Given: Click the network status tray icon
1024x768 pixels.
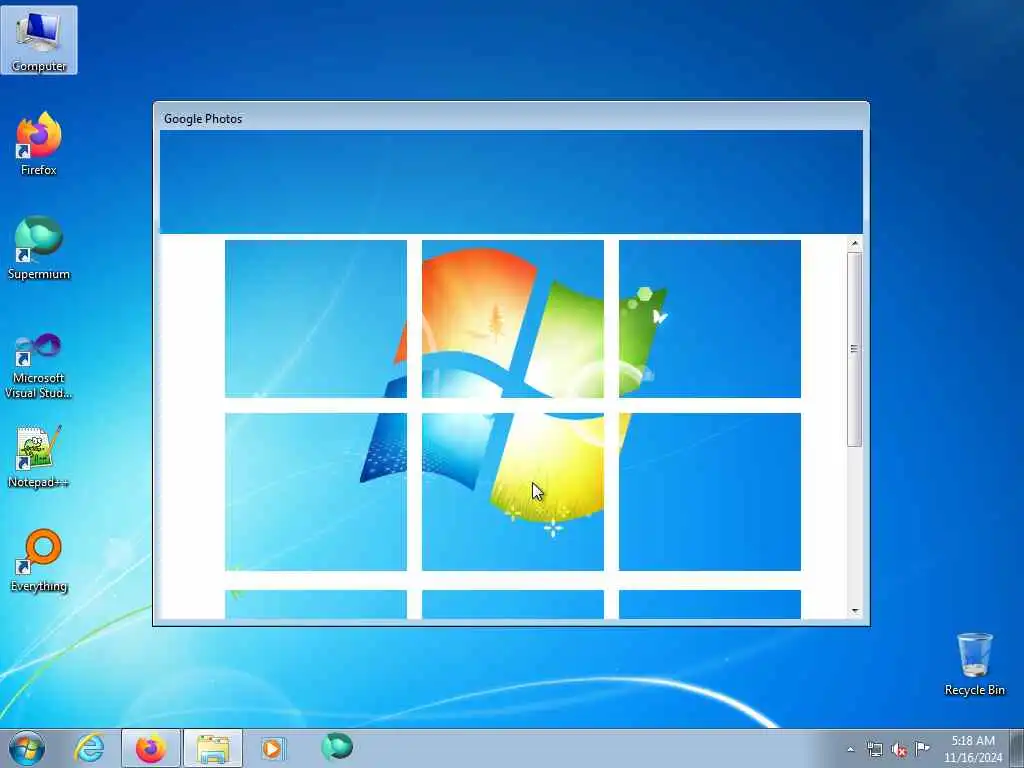Looking at the screenshot, I should 874,749.
